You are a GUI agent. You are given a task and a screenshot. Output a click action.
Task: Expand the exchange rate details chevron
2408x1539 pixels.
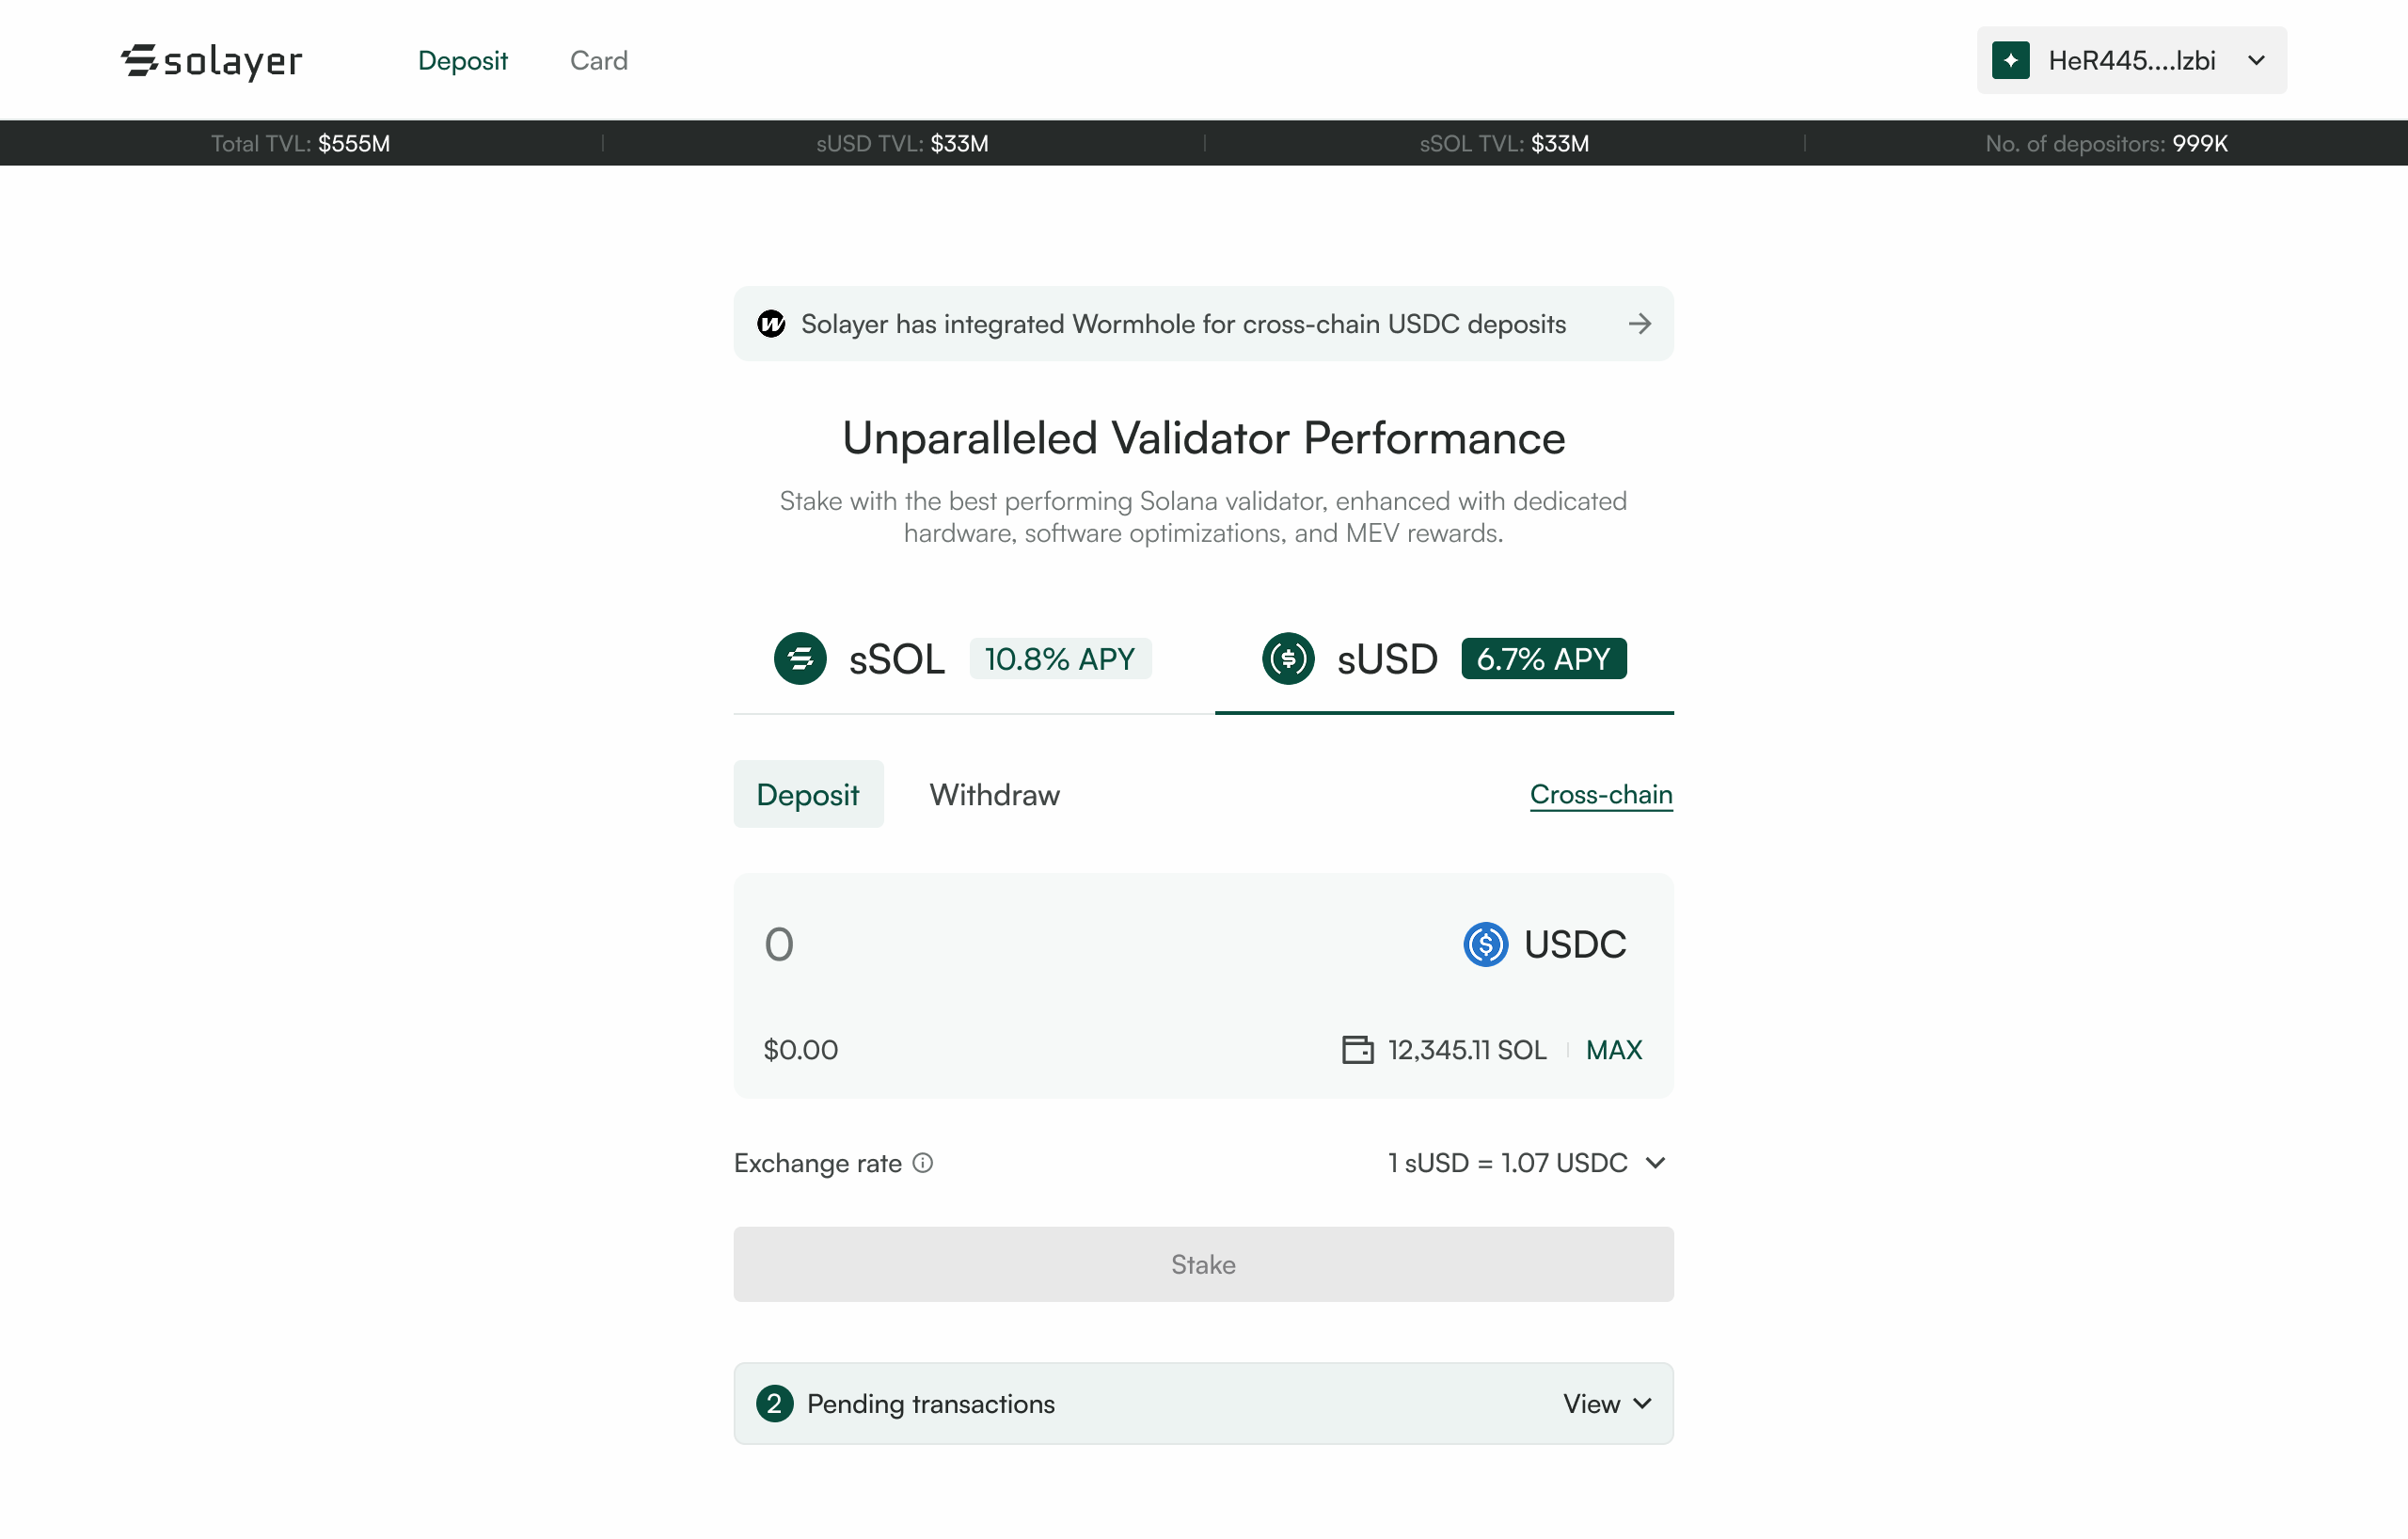(1655, 1163)
